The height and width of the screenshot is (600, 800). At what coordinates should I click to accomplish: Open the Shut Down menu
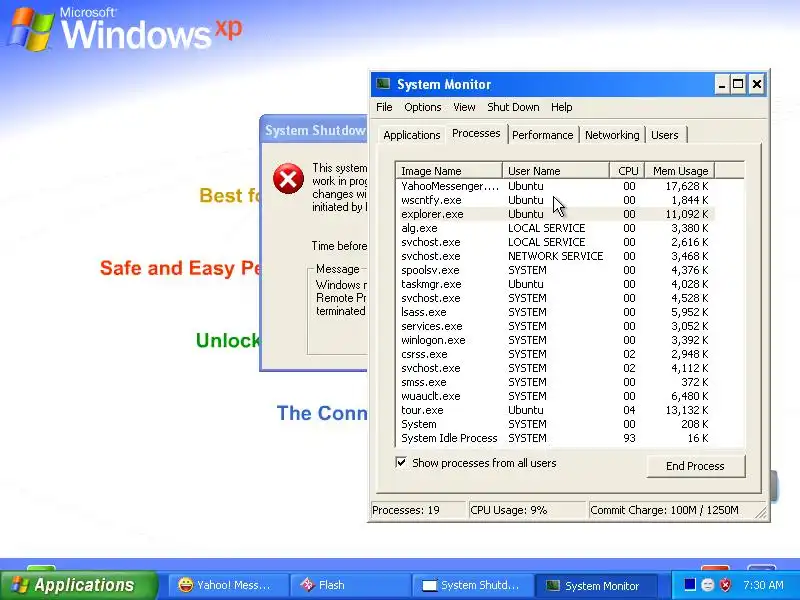point(513,107)
